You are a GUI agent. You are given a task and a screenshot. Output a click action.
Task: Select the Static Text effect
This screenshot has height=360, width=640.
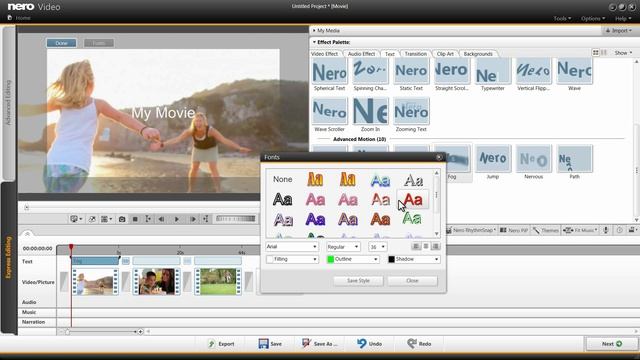[411, 74]
